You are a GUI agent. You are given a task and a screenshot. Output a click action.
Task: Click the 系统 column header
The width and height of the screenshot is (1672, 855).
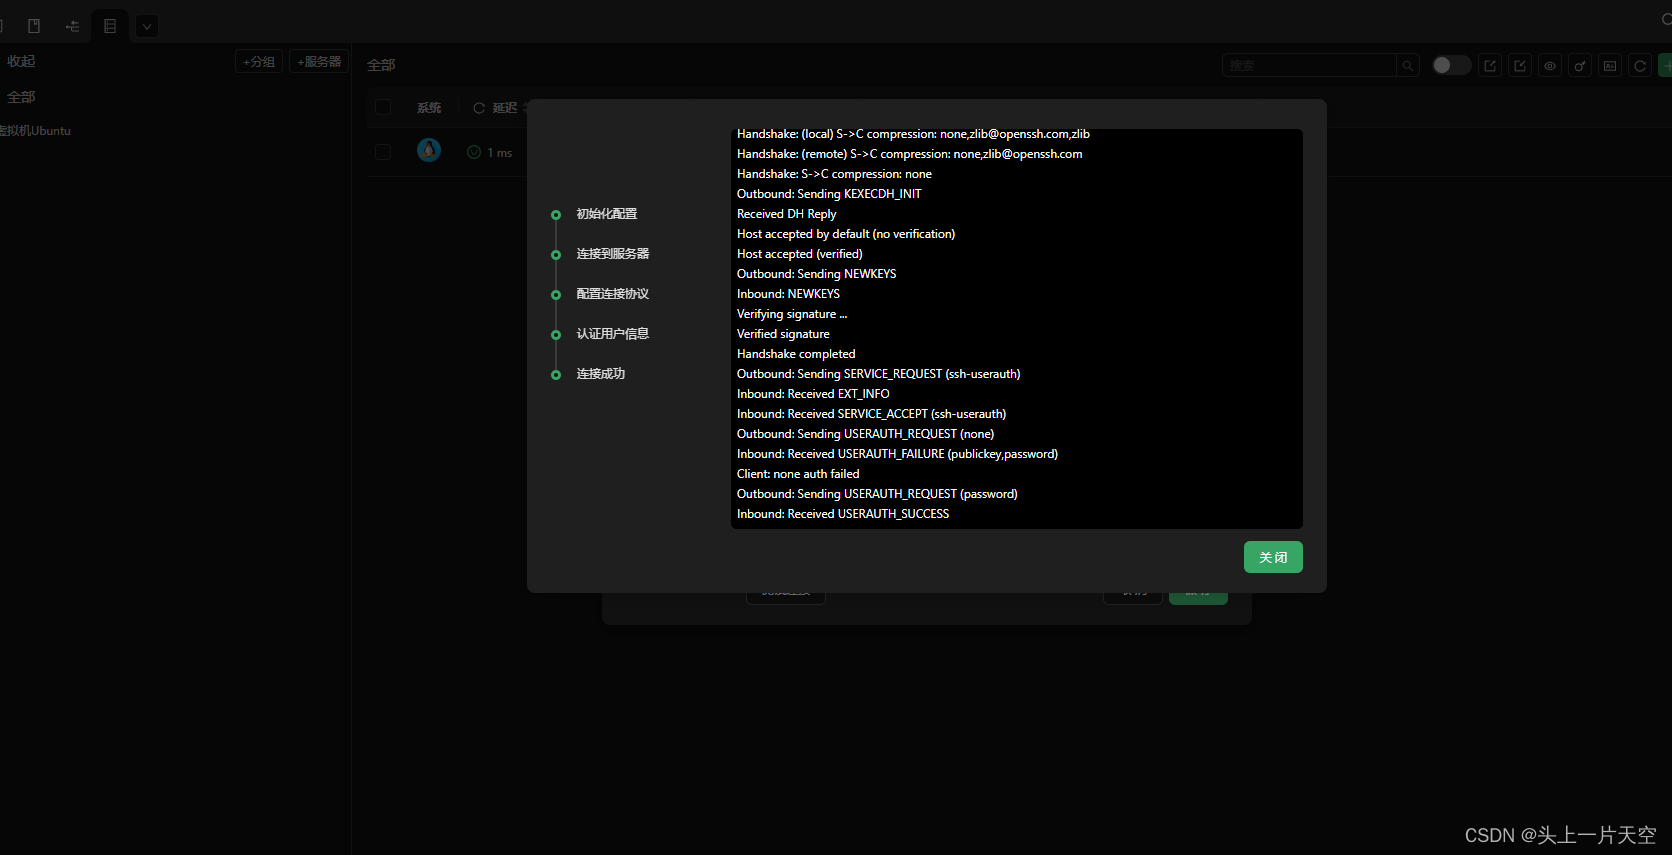coord(429,108)
